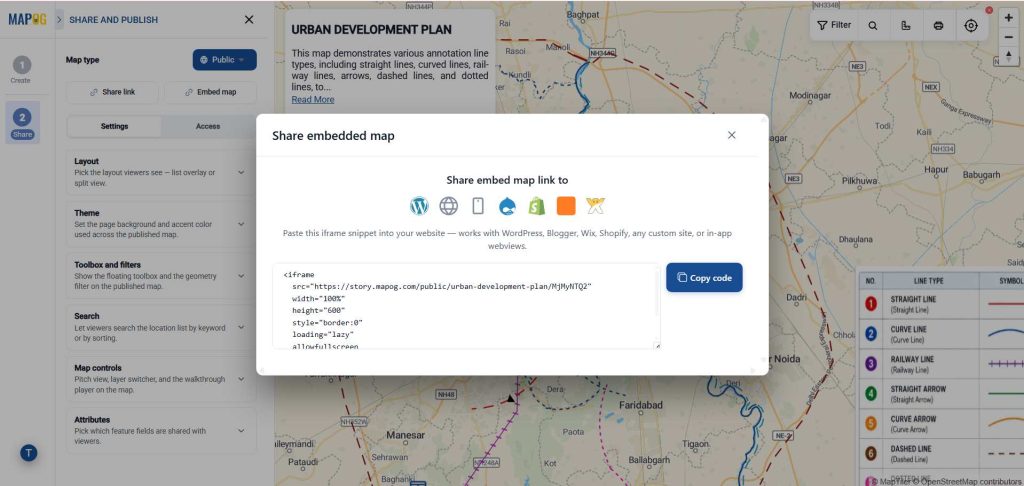
Task: Click the MAPOG logo
Action: (27, 20)
